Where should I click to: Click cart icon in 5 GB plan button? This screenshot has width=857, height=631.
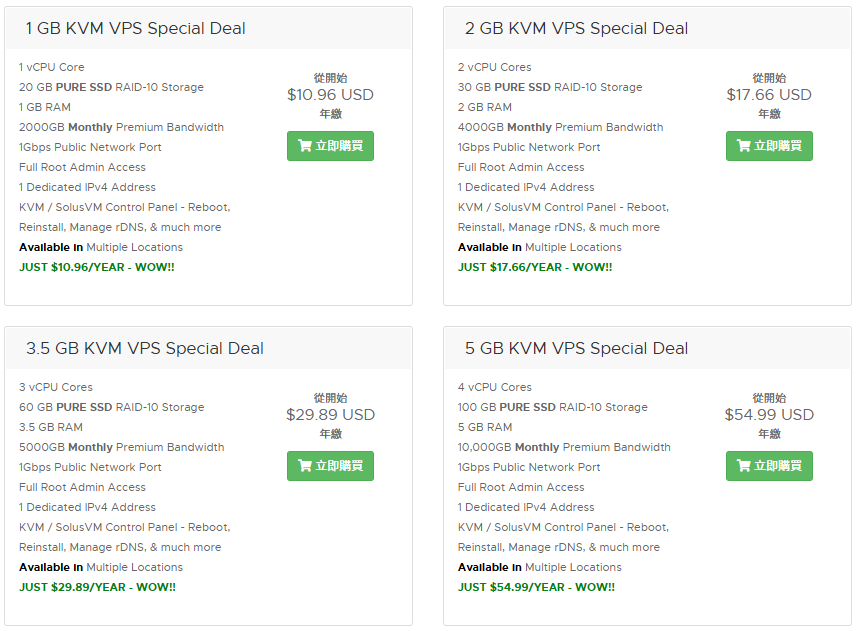point(743,465)
